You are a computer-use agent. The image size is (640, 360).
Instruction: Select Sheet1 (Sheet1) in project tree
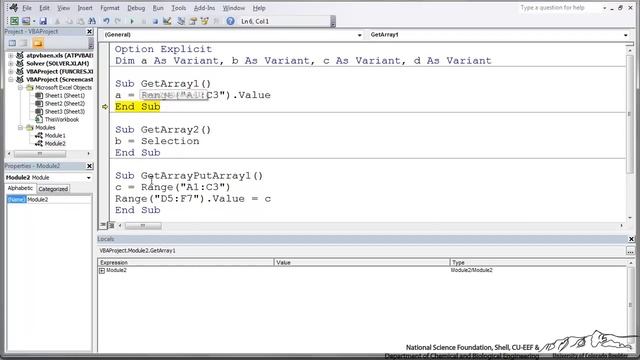point(65,96)
